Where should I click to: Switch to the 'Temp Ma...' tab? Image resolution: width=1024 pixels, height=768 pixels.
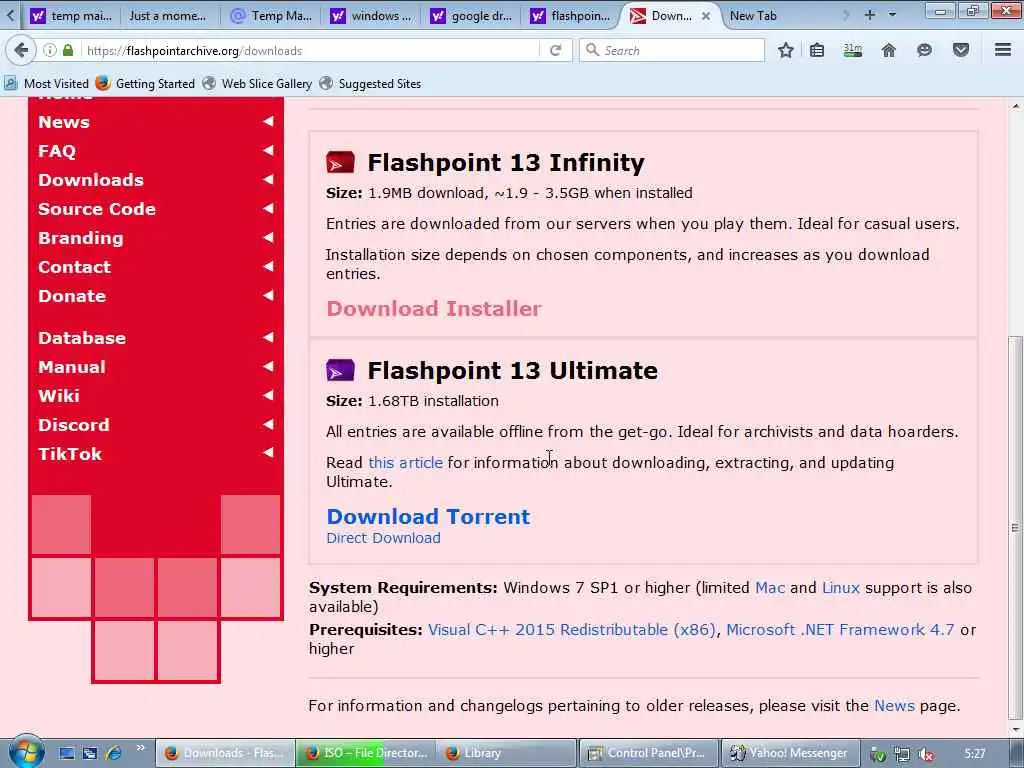272,16
